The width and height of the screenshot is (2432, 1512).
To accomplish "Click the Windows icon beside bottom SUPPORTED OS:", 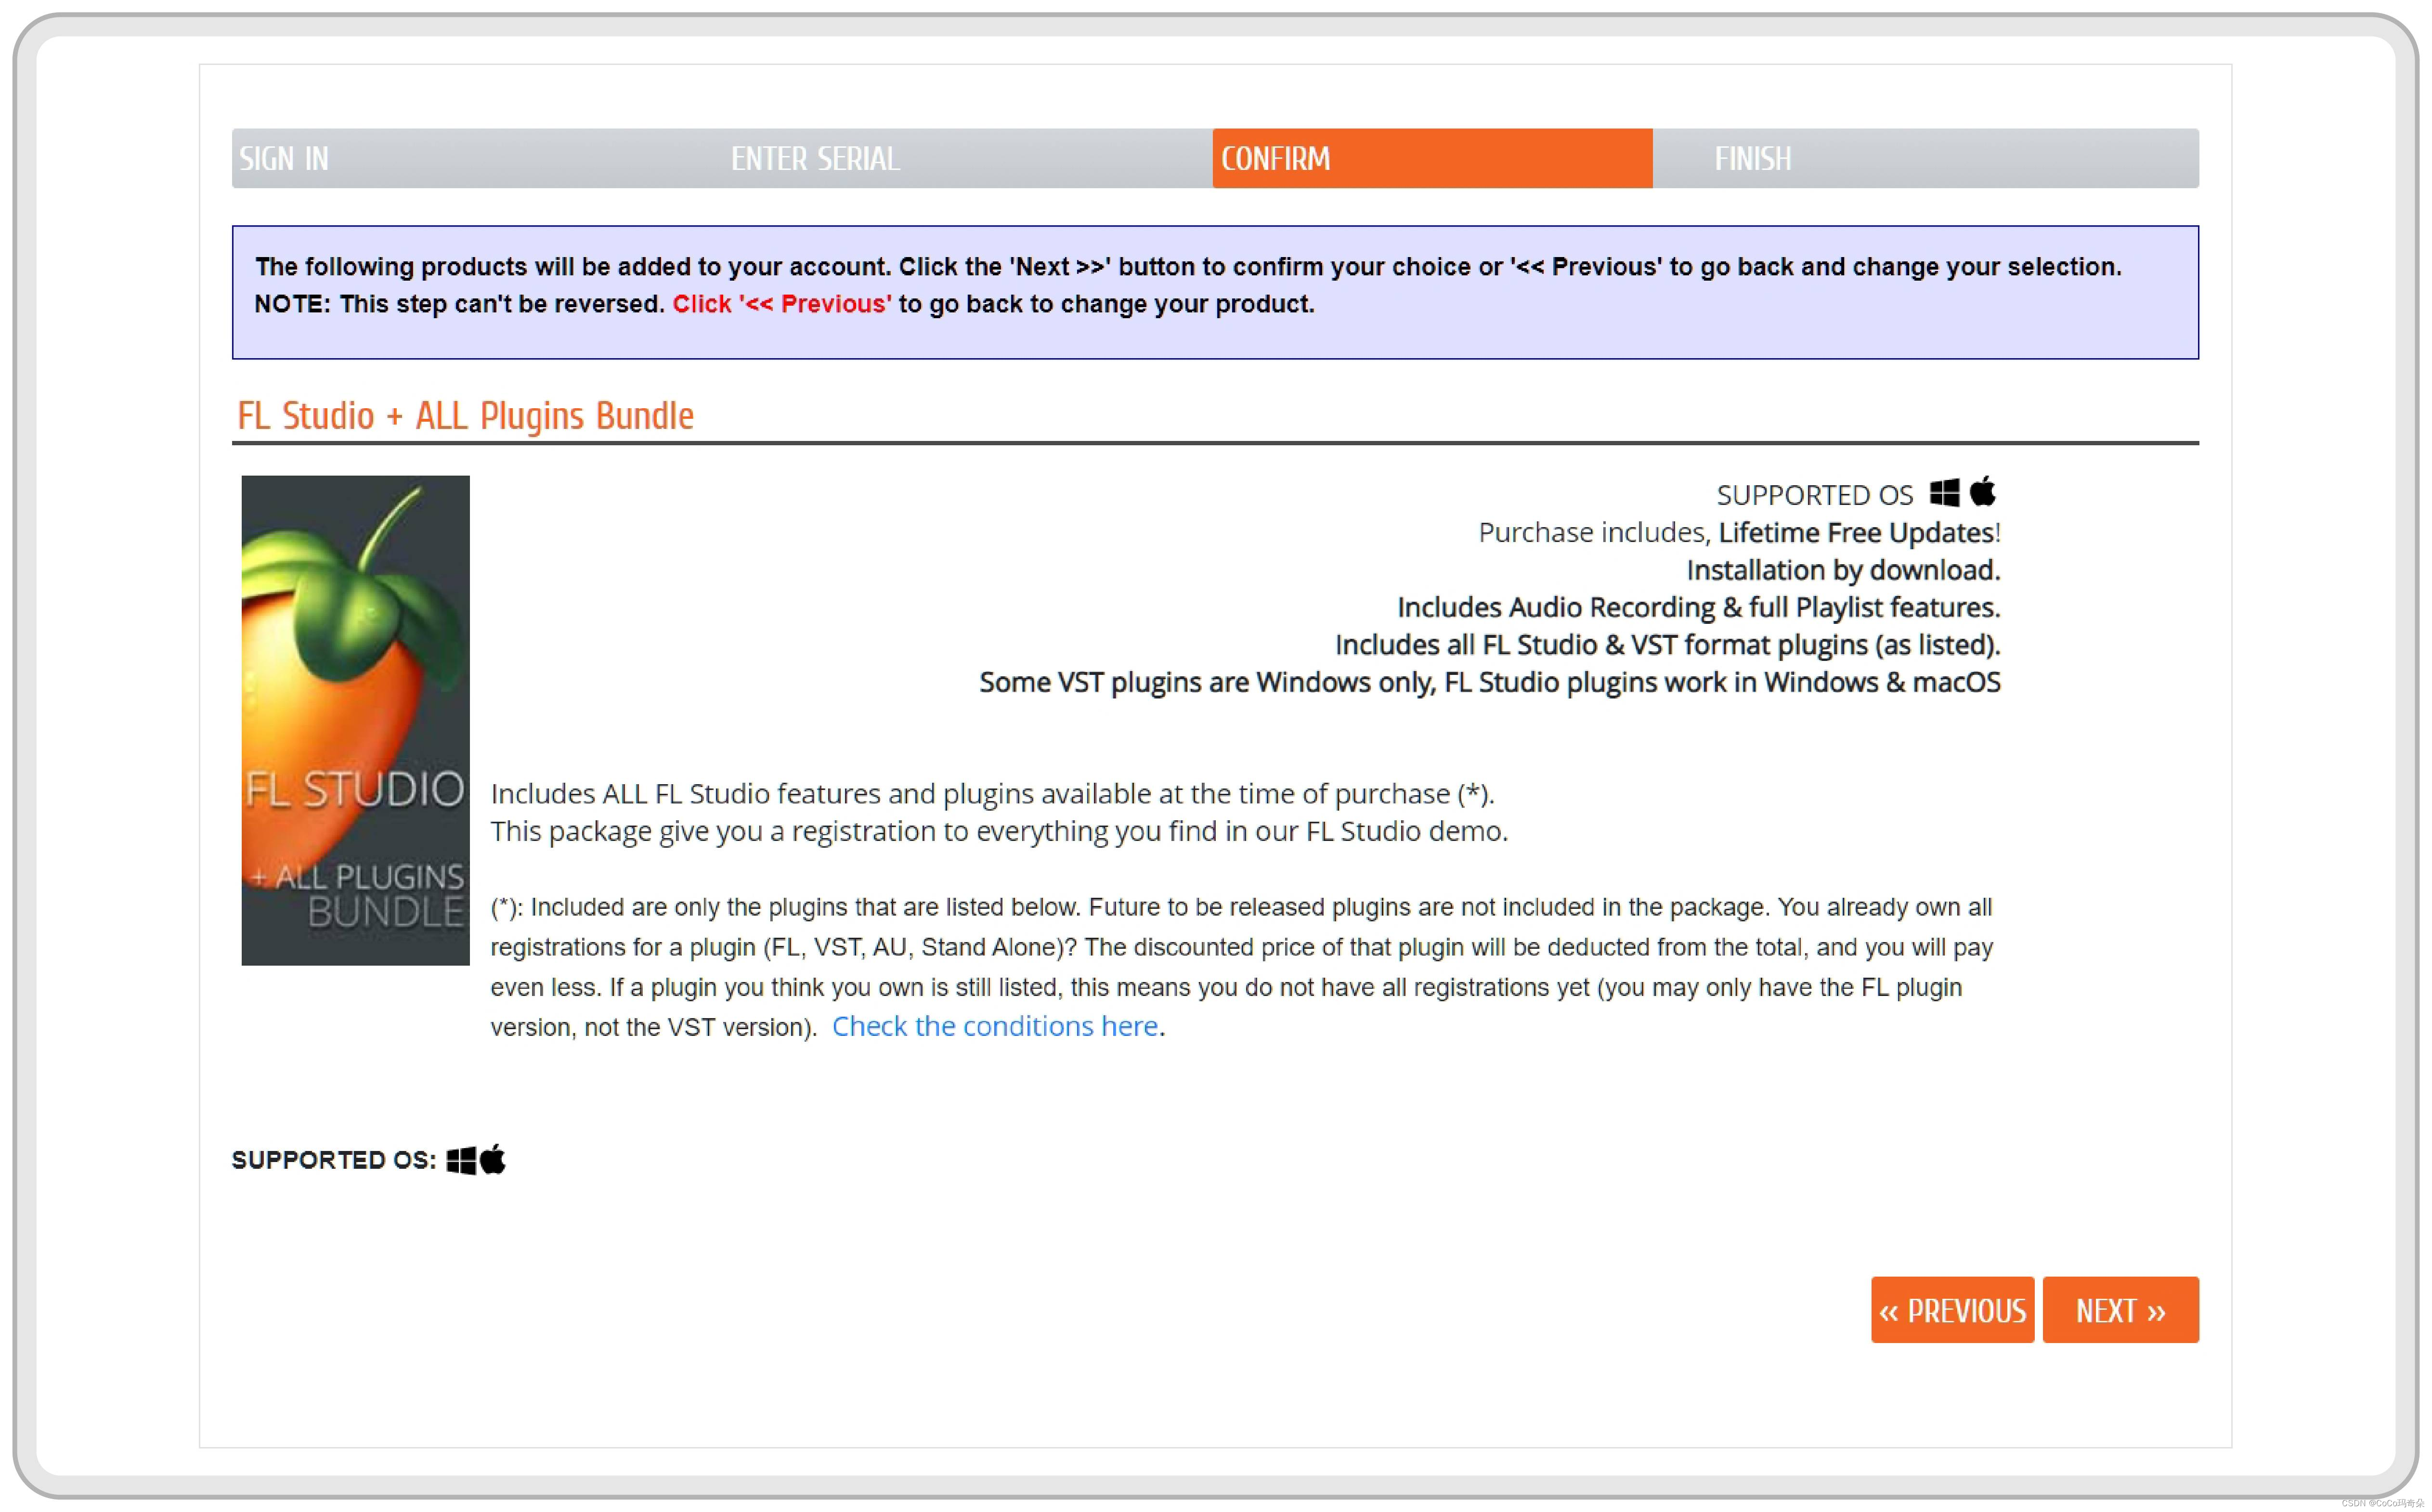I will click(461, 1160).
